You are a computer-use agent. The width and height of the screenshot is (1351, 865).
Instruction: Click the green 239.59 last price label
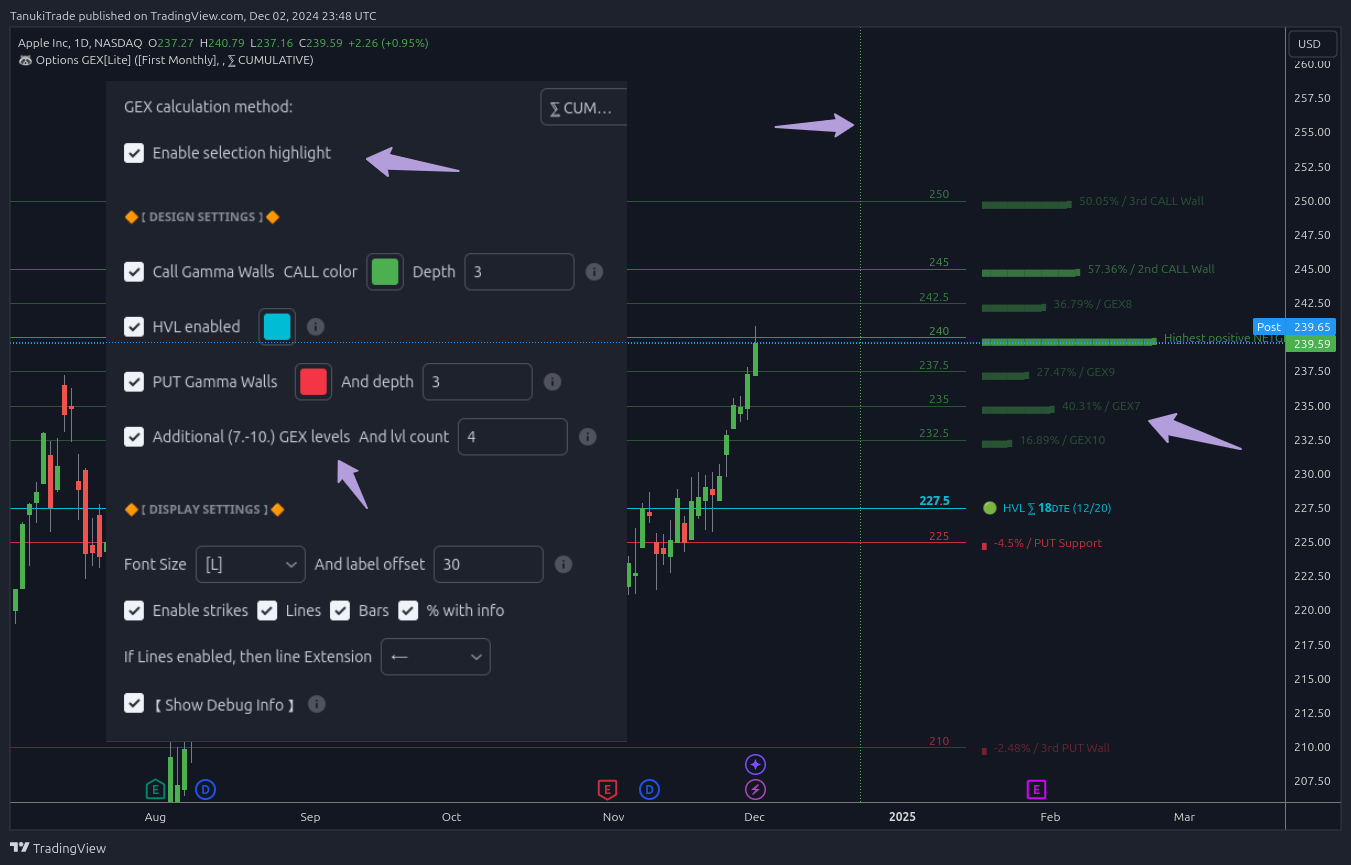tap(1309, 344)
